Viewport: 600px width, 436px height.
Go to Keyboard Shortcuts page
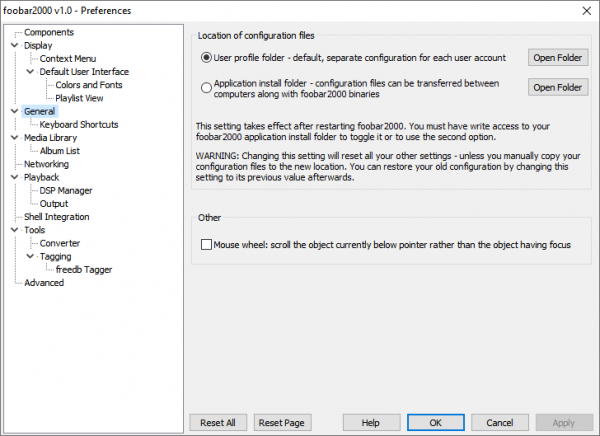(79, 125)
